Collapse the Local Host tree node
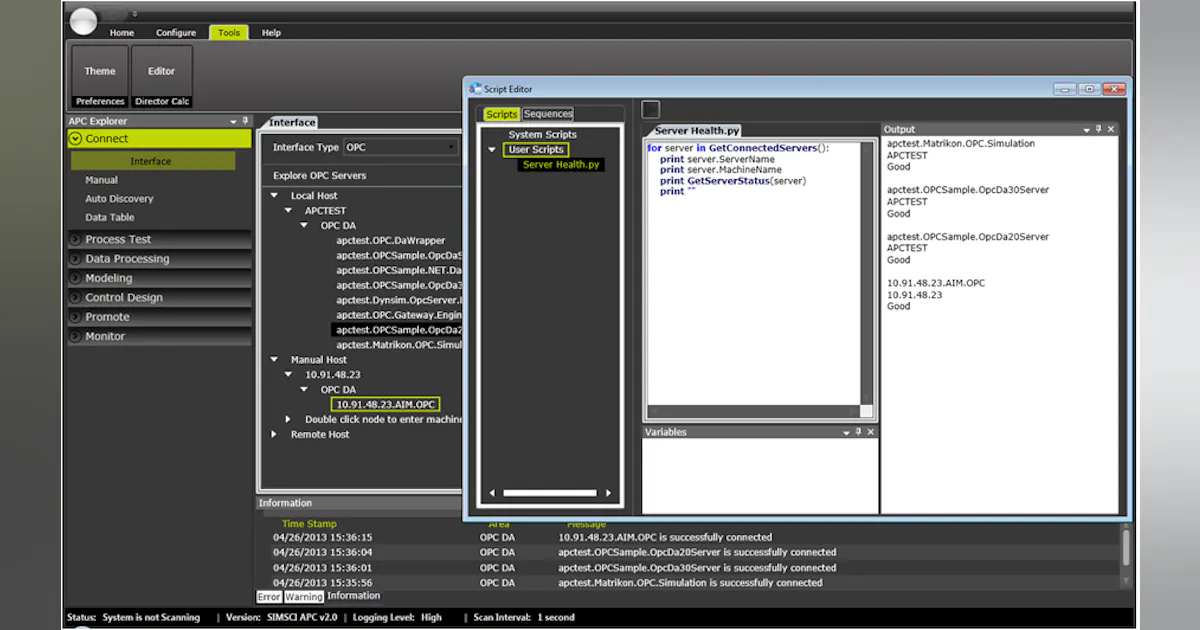 coord(274,196)
